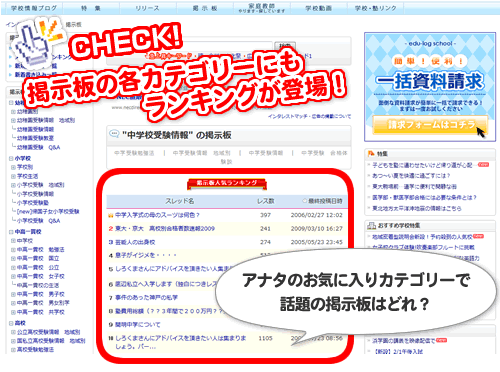The width and height of the screenshot is (500, 372).
Task: Open the 中学受験情報 地域別 sub-board link
Action: pos(202,153)
